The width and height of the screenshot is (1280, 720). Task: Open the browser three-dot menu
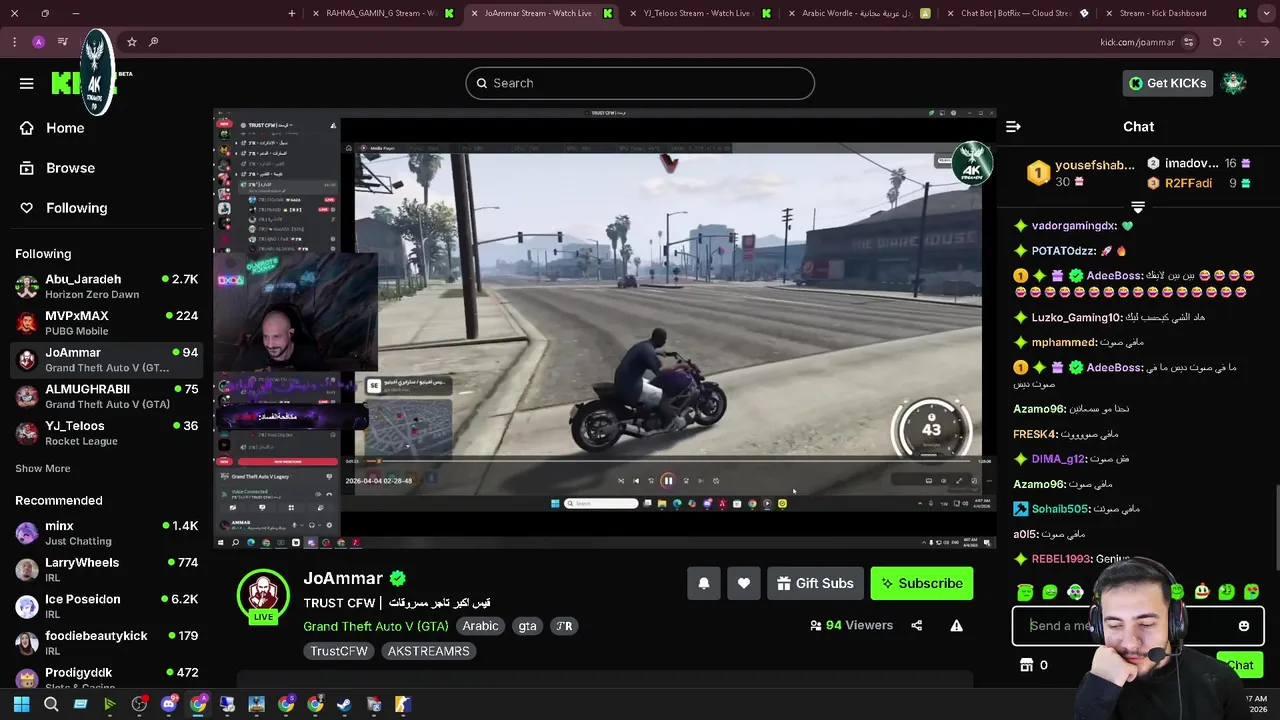pyautogui.click(x=14, y=42)
